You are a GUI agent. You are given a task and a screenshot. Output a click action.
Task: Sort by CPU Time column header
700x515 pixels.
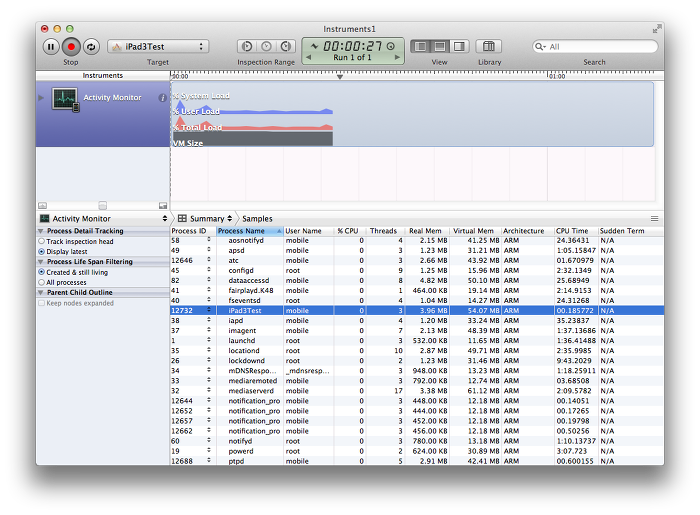(x=576, y=231)
